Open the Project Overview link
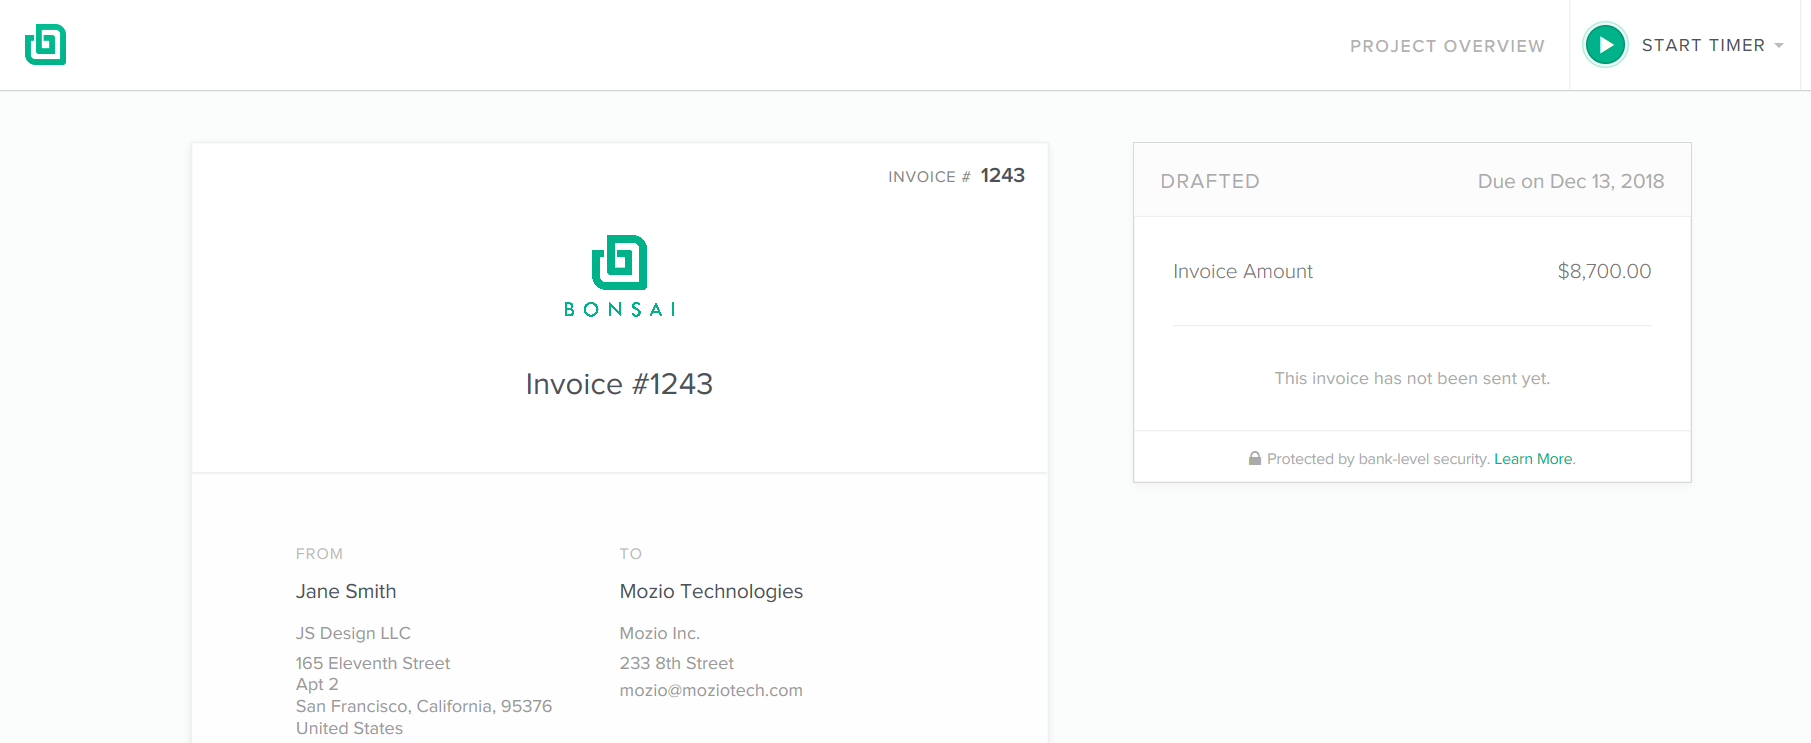This screenshot has height=743, width=1811. tap(1447, 46)
